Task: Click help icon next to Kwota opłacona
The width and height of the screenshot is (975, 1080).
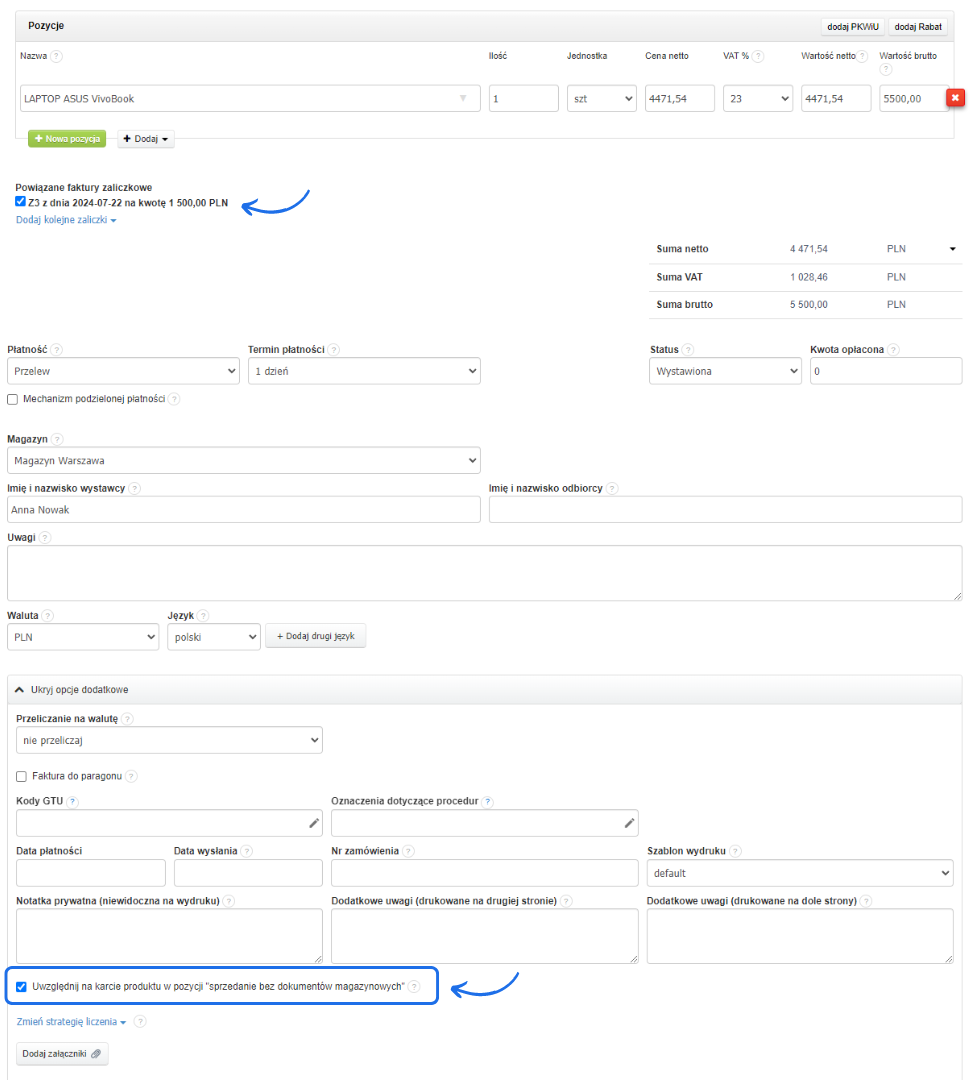Action: click(893, 350)
